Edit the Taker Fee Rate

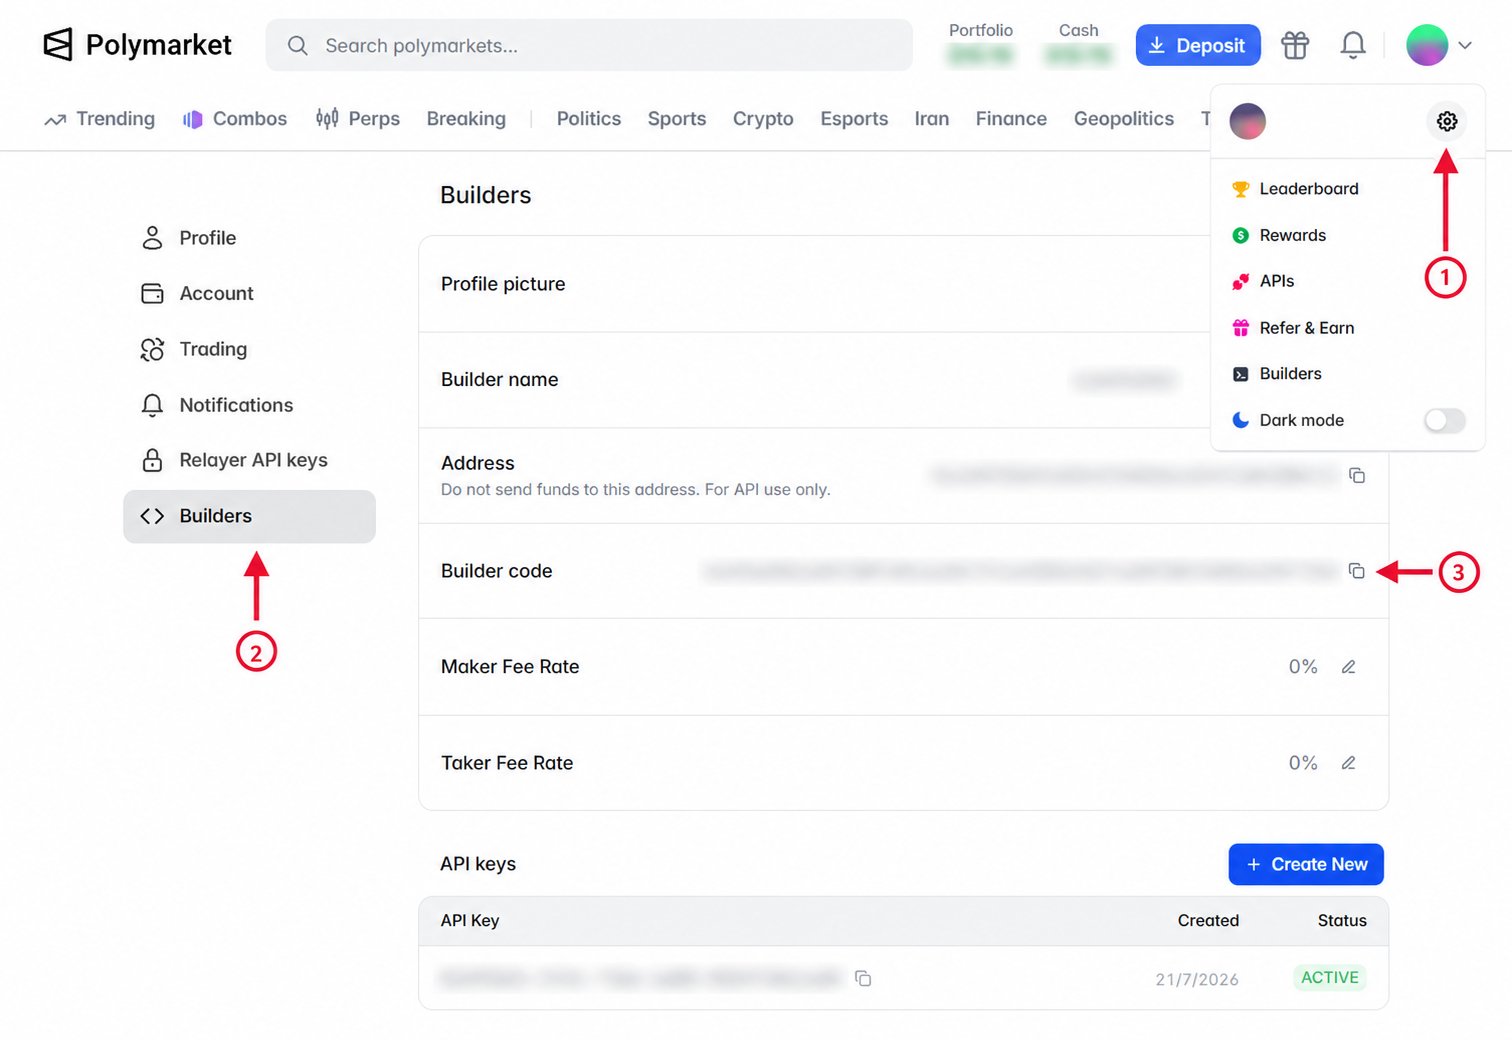pyautogui.click(x=1348, y=763)
